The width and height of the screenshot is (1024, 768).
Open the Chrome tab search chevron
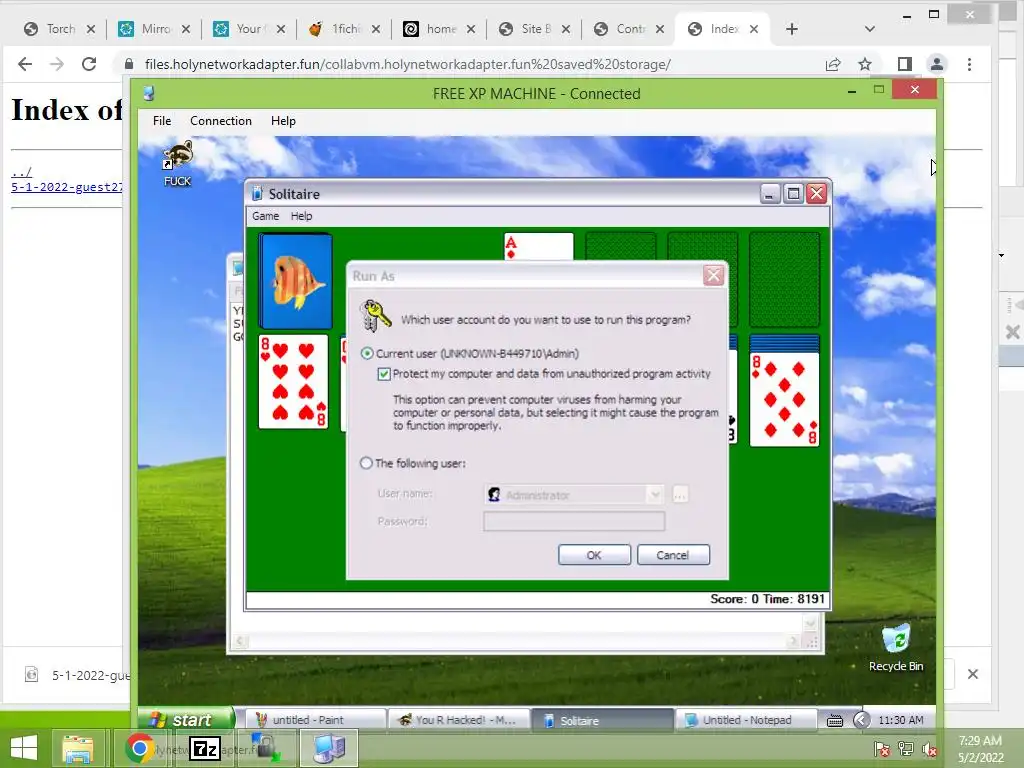(869, 29)
